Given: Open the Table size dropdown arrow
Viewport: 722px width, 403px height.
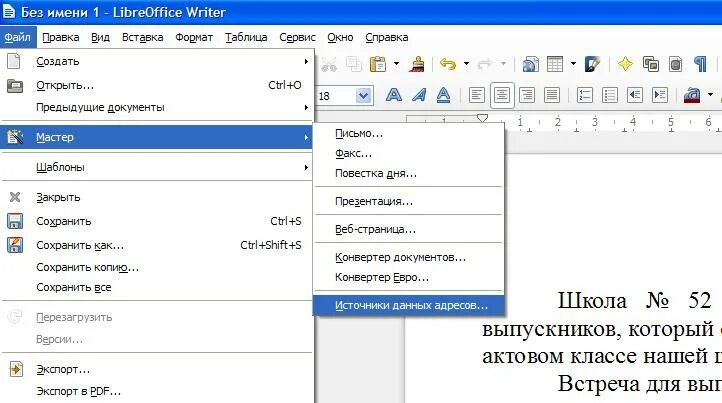Looking at the screenshot, I should coord(573,64).
